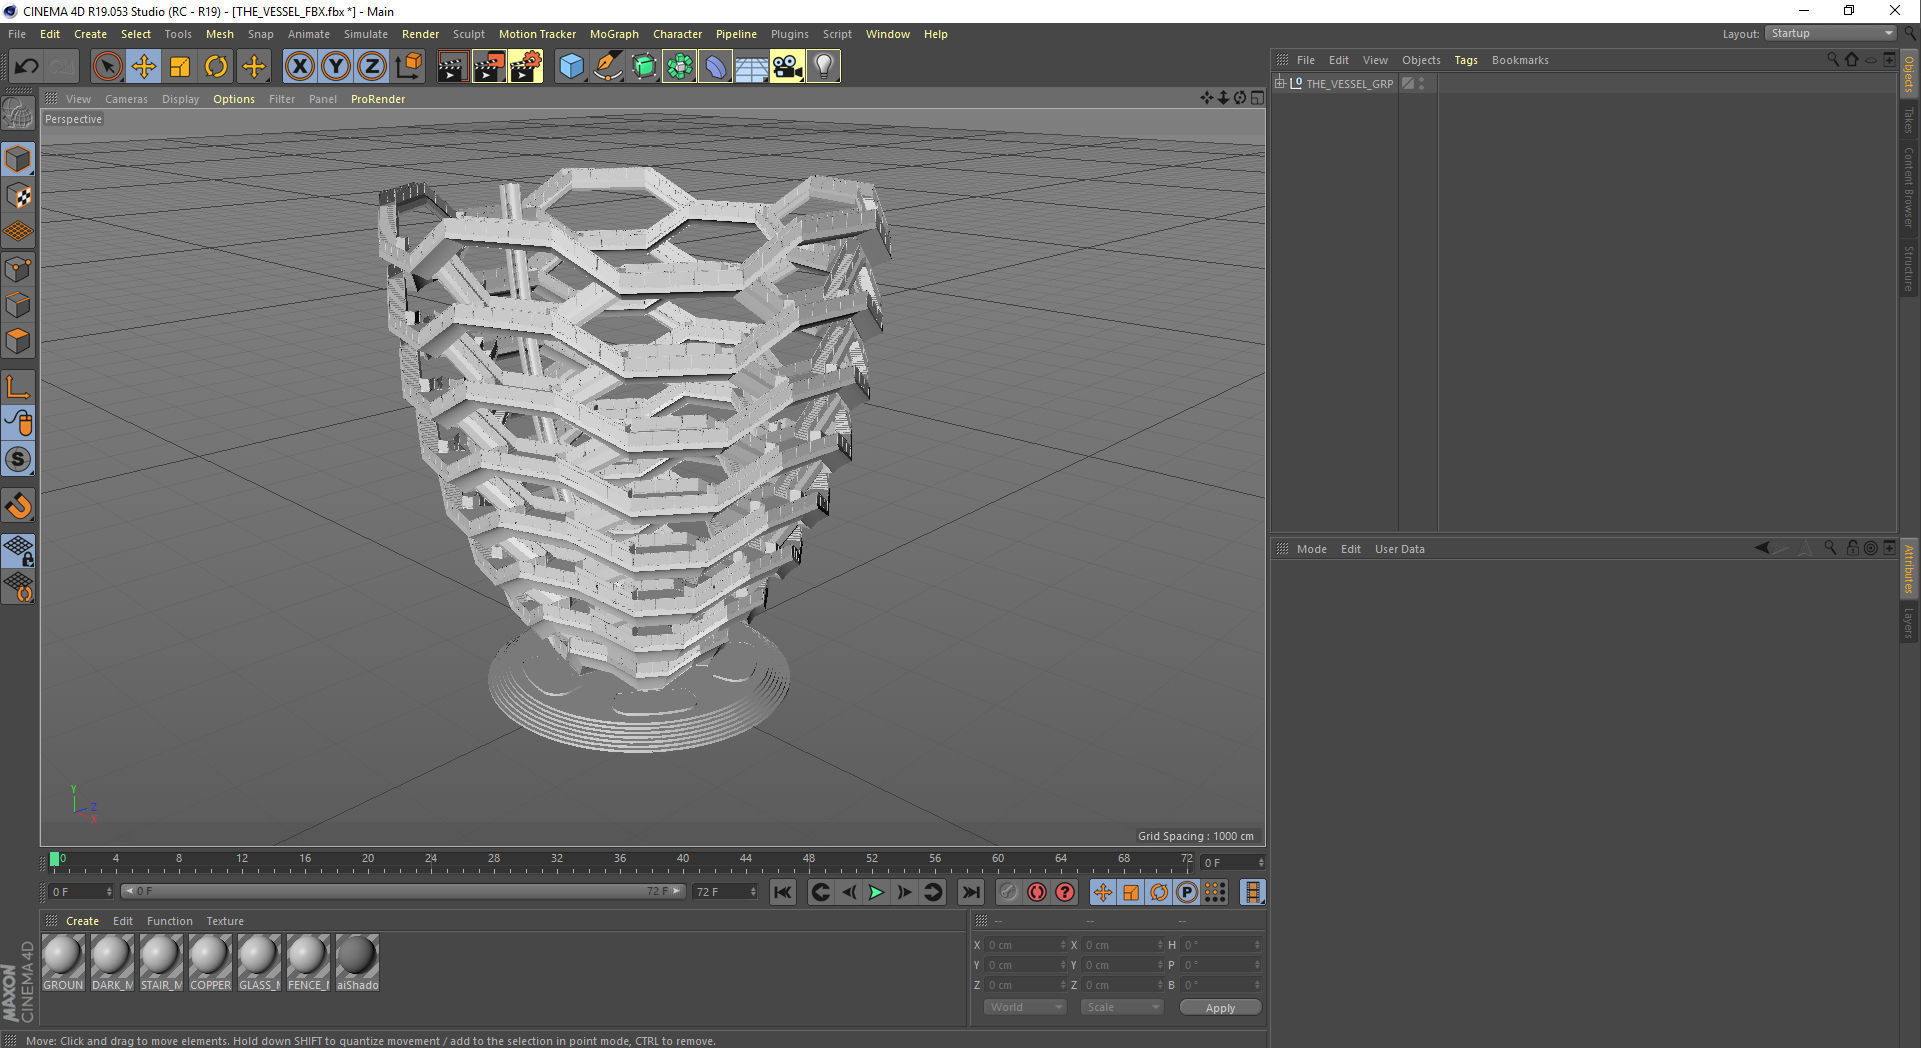Render active view clapperboard icon
This screenshot has width=1921, height=1048.
[x=452, y=67]
